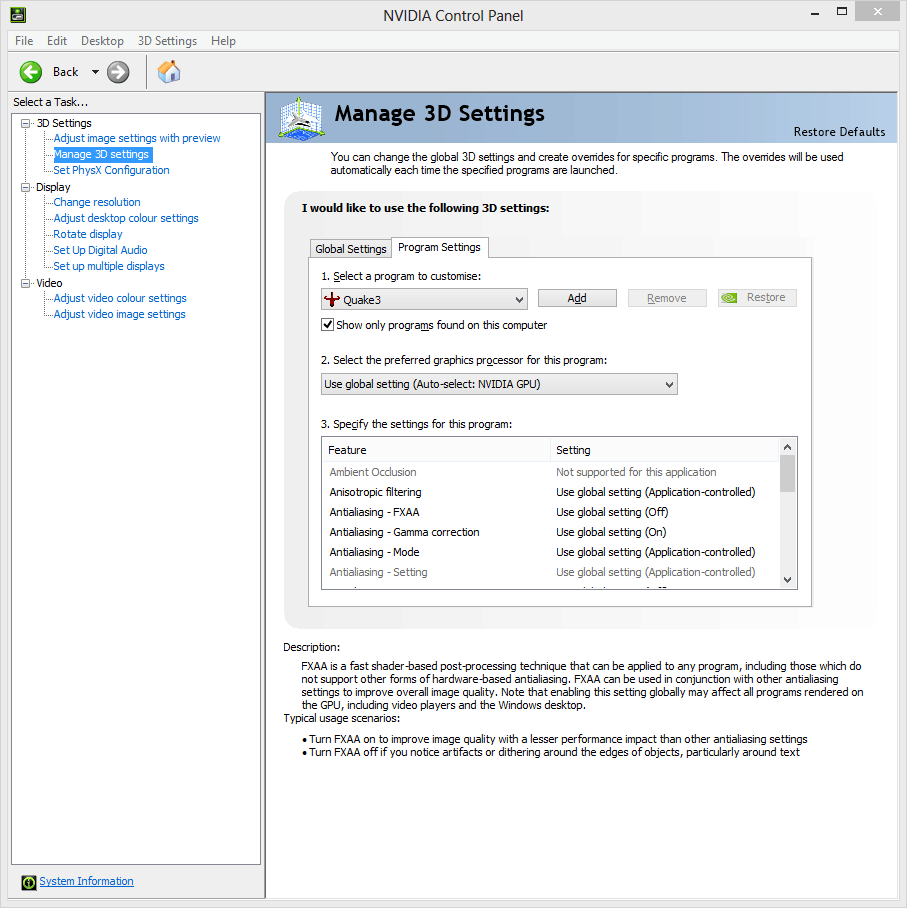Go to the Home page icon
Viewport: 907px width, 908px height.
pos(169,72)
